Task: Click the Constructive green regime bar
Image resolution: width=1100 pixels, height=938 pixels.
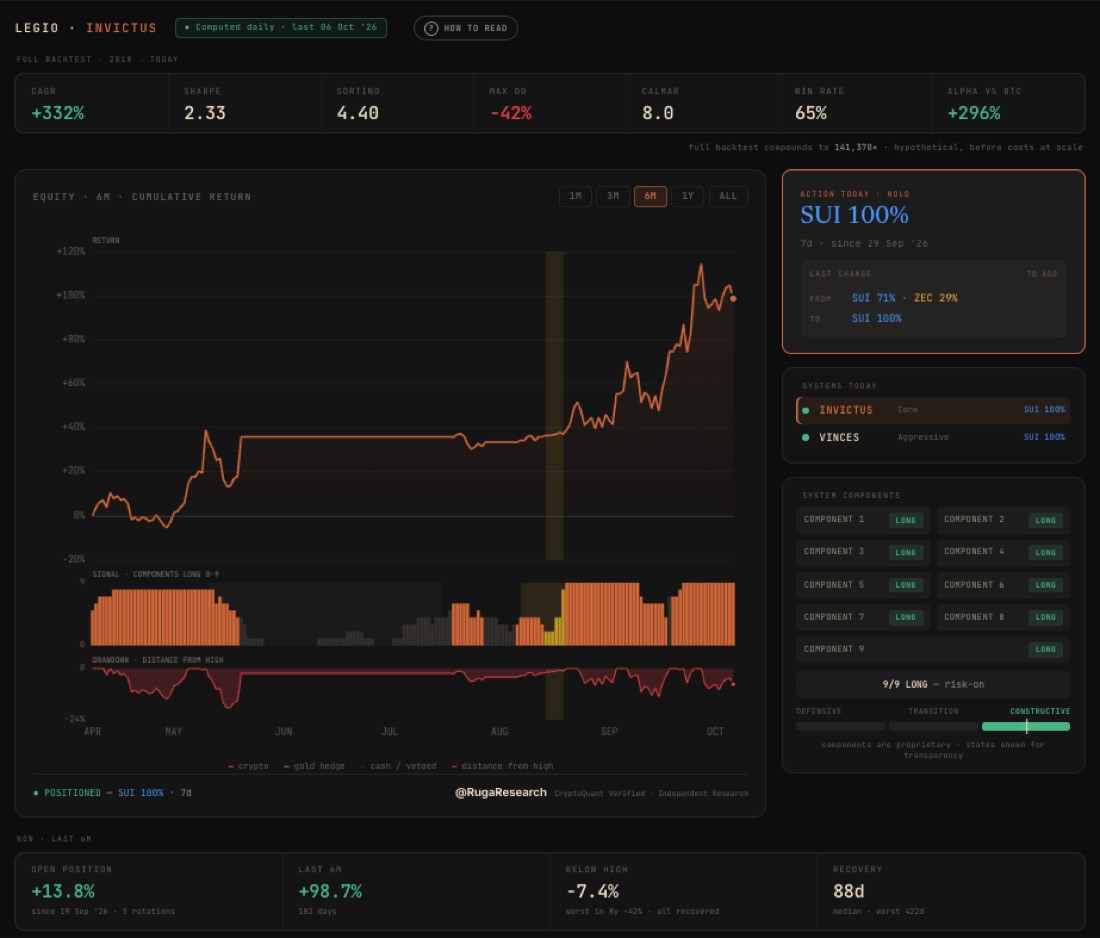Action: pyautogui.click(x=1026, y=727)
